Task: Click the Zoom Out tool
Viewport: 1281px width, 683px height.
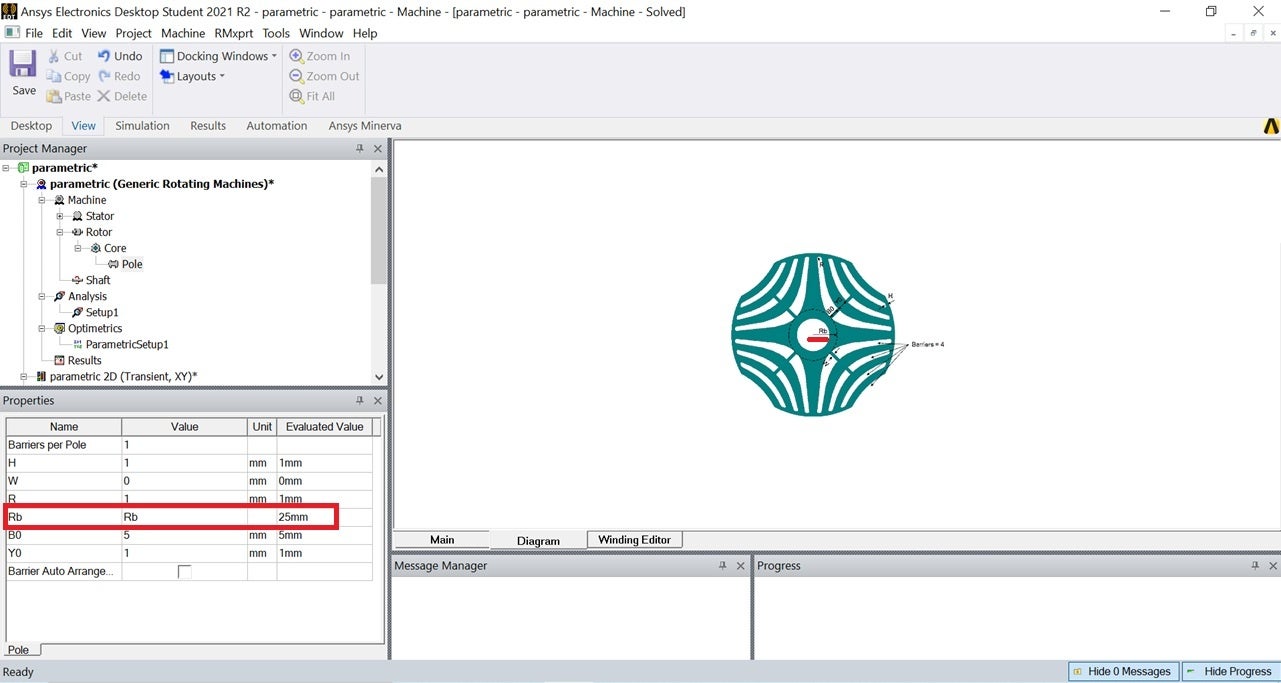Action: (324, 76)
